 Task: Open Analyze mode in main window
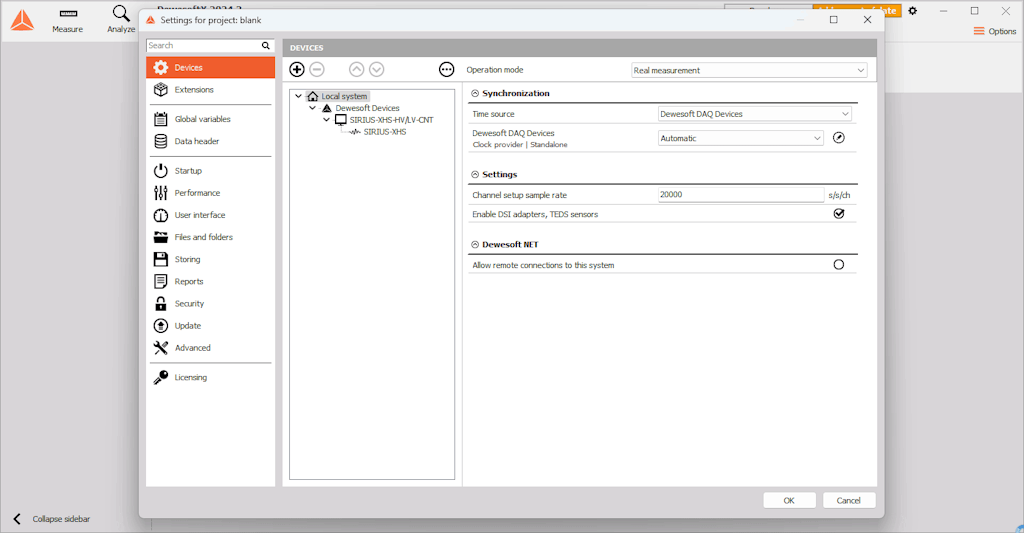click(121, 20)
